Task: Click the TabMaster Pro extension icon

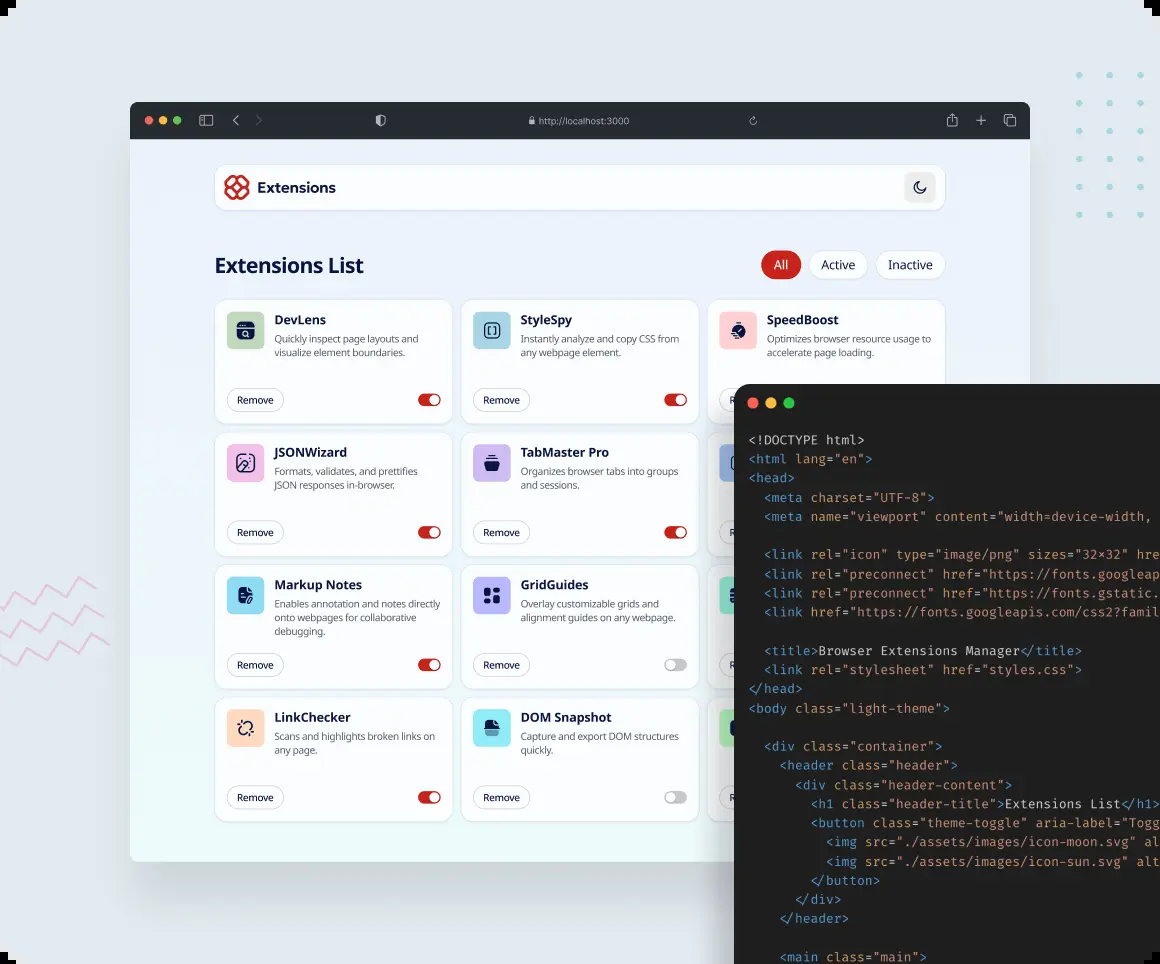Action: click(x=492, y=463)
